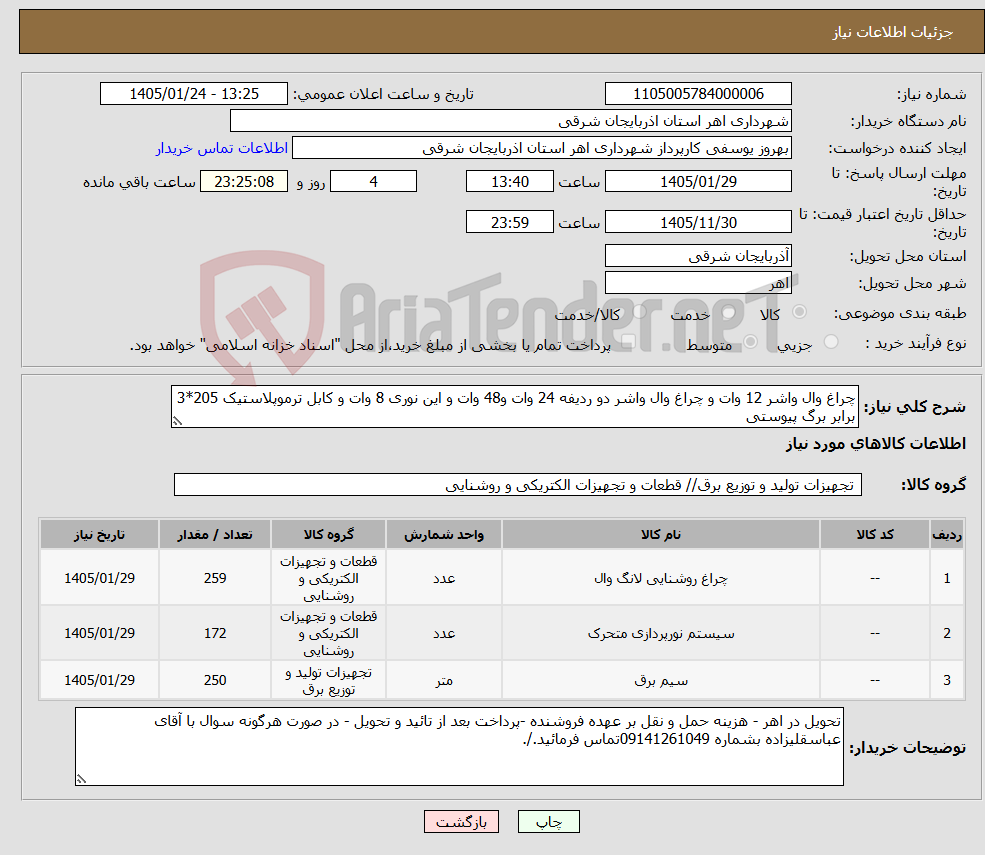
Task: Select the کالا radio button
Action: coord(800,312)
